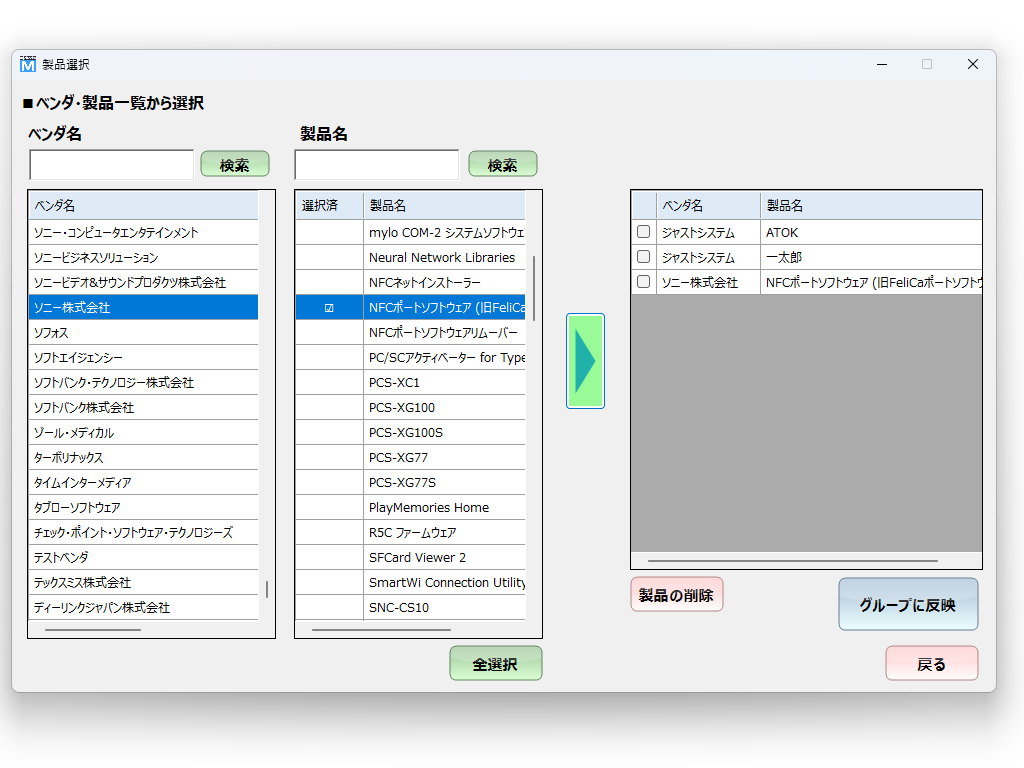Check the checkbox for 一太郎 in the right table
Image resolution: width=1024 pixels, height=768 pixels.
pos(643,257)
